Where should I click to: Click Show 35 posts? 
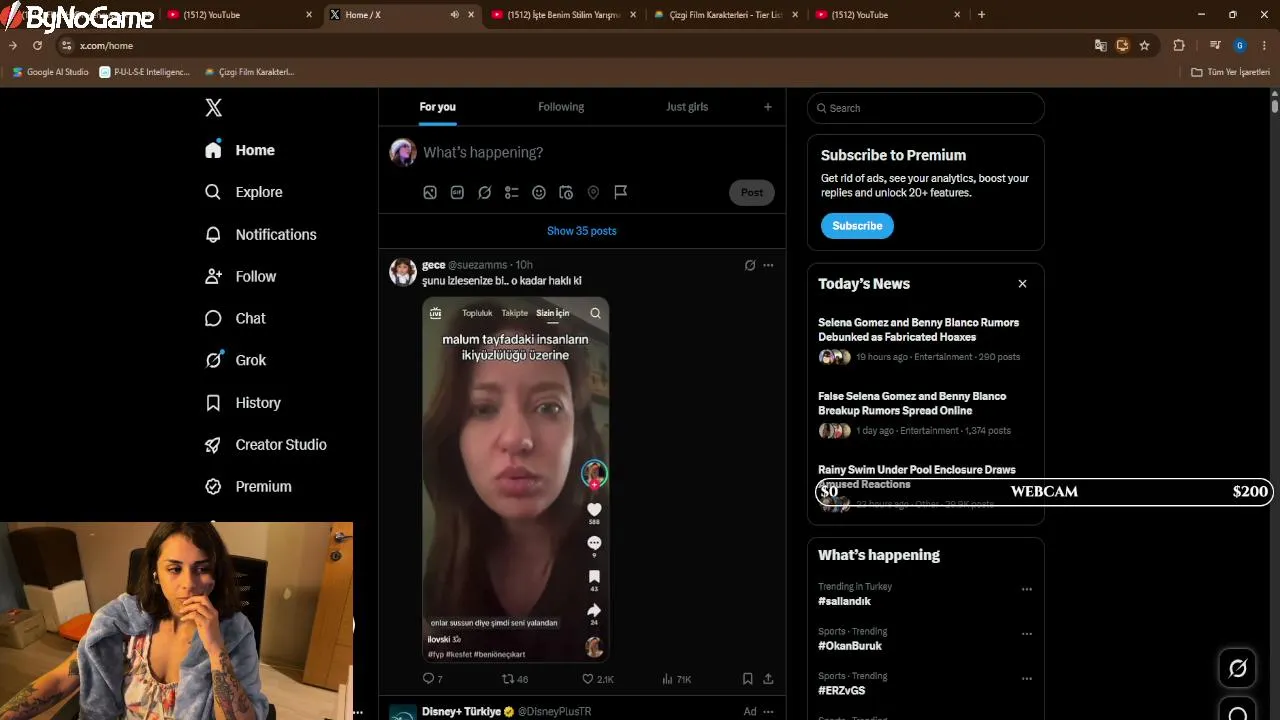[582, 231]
